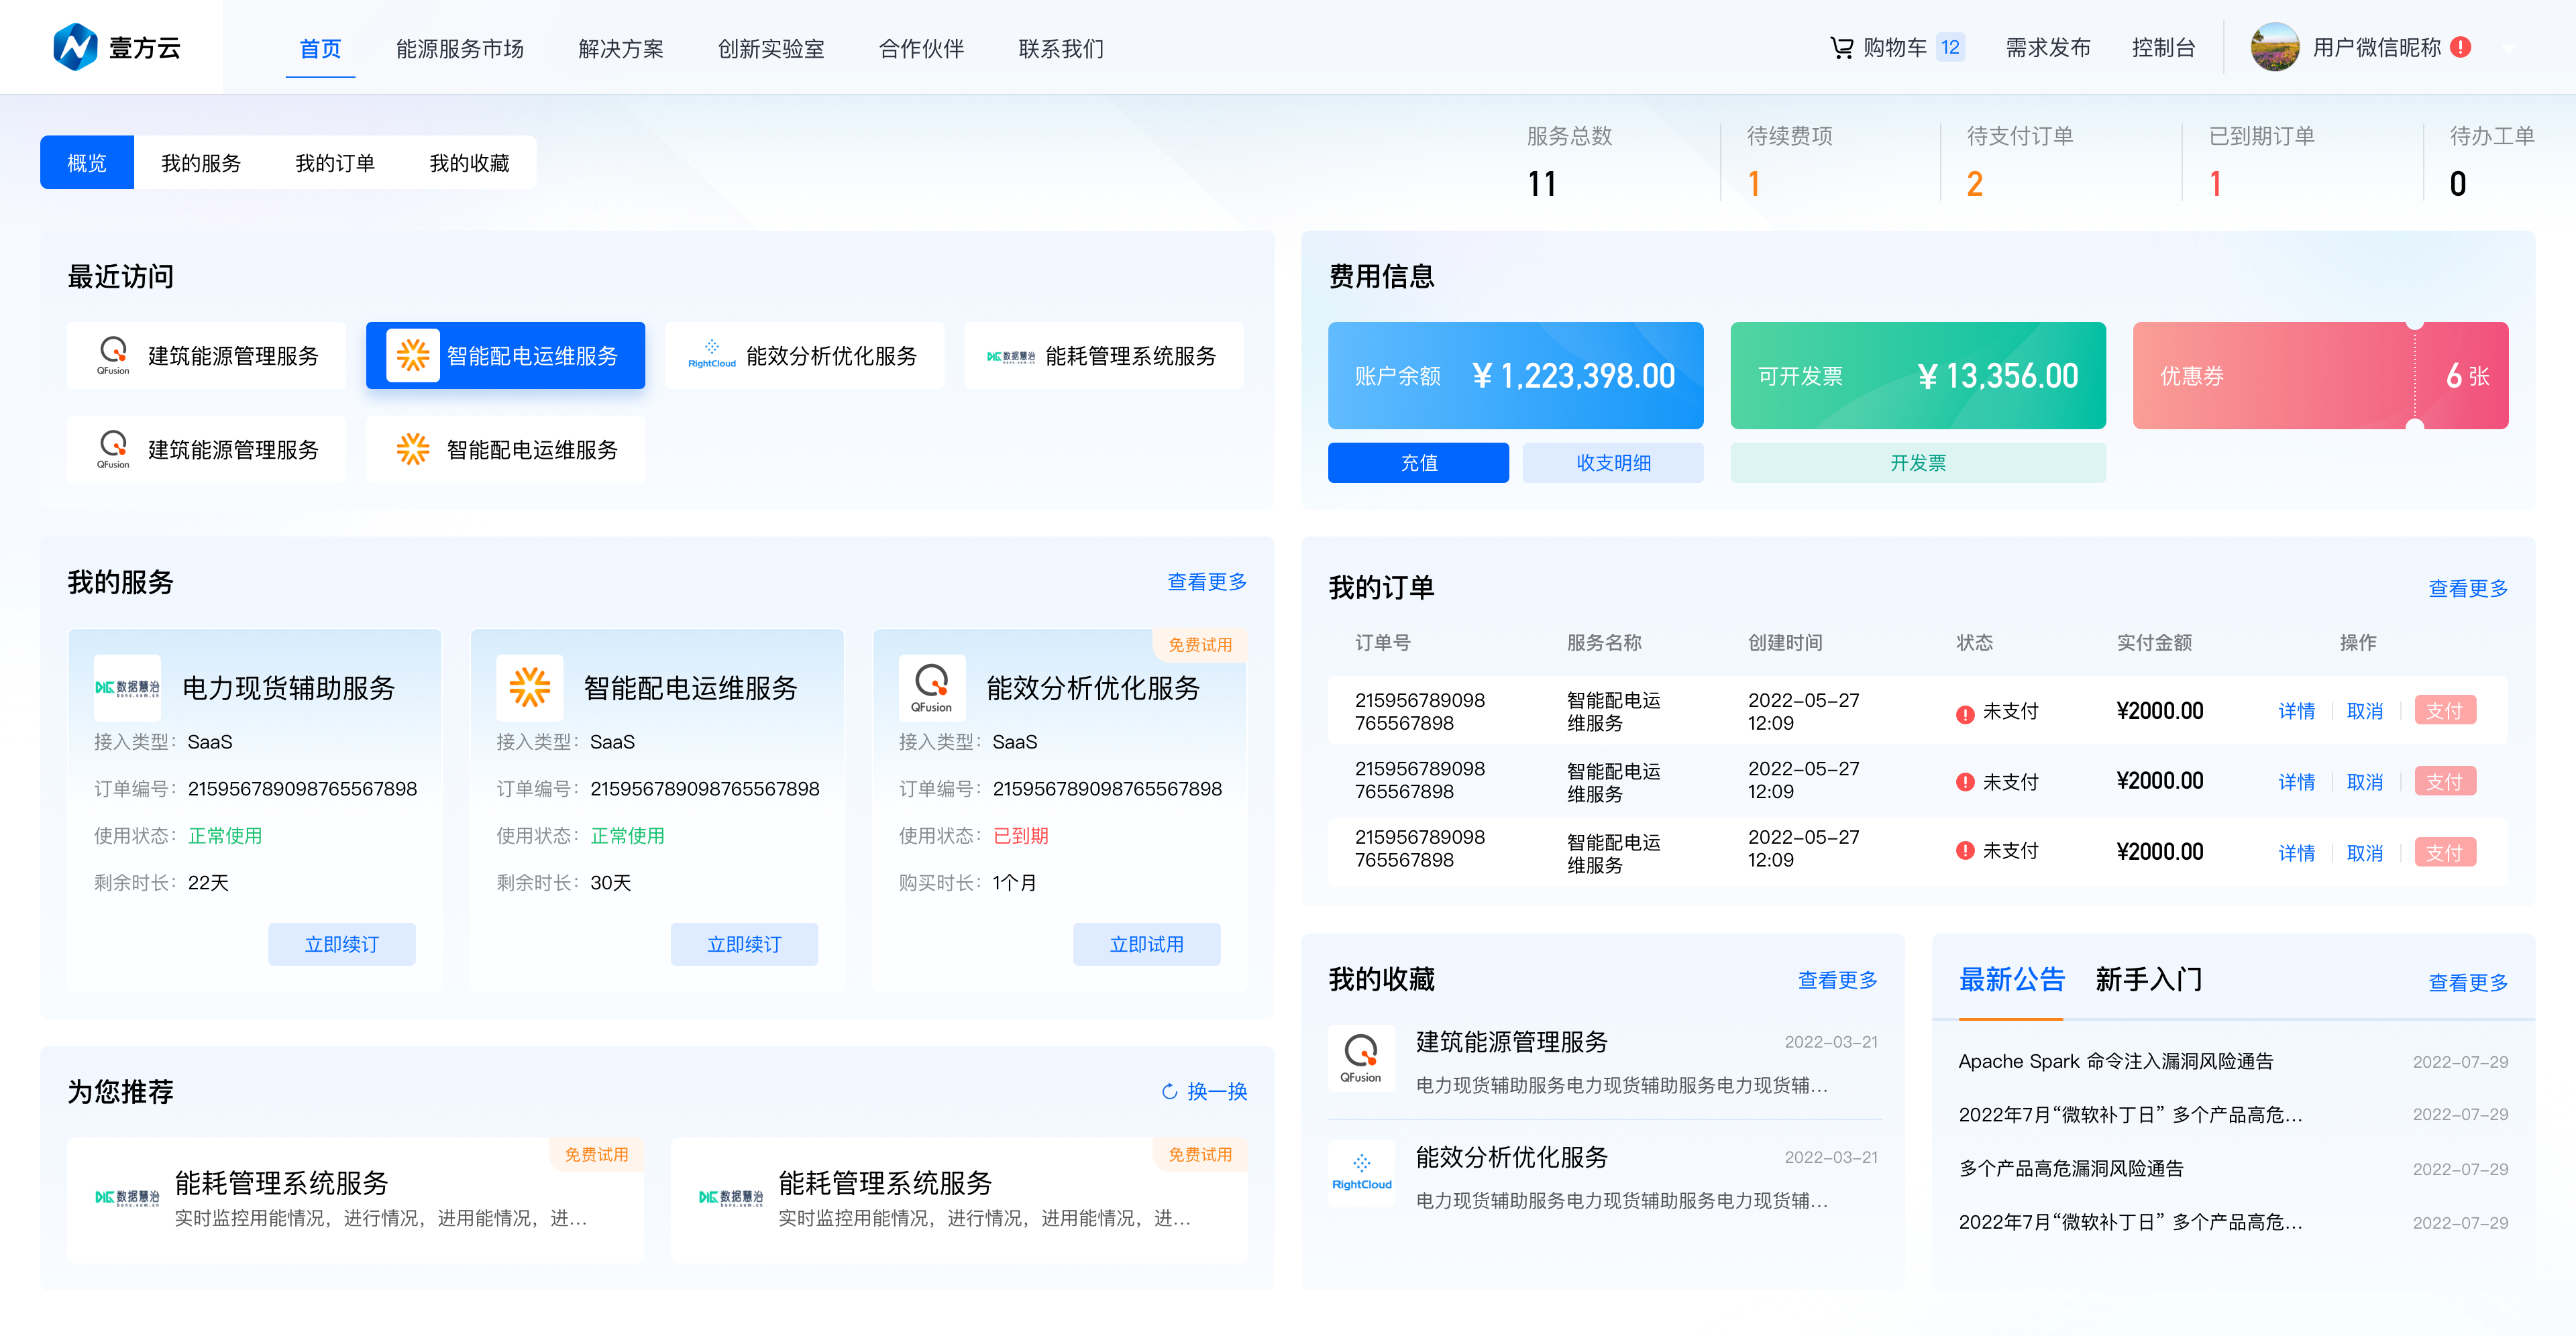Click the cart count badge 12
The image size is (2576, 1336).
[1950, 47]
